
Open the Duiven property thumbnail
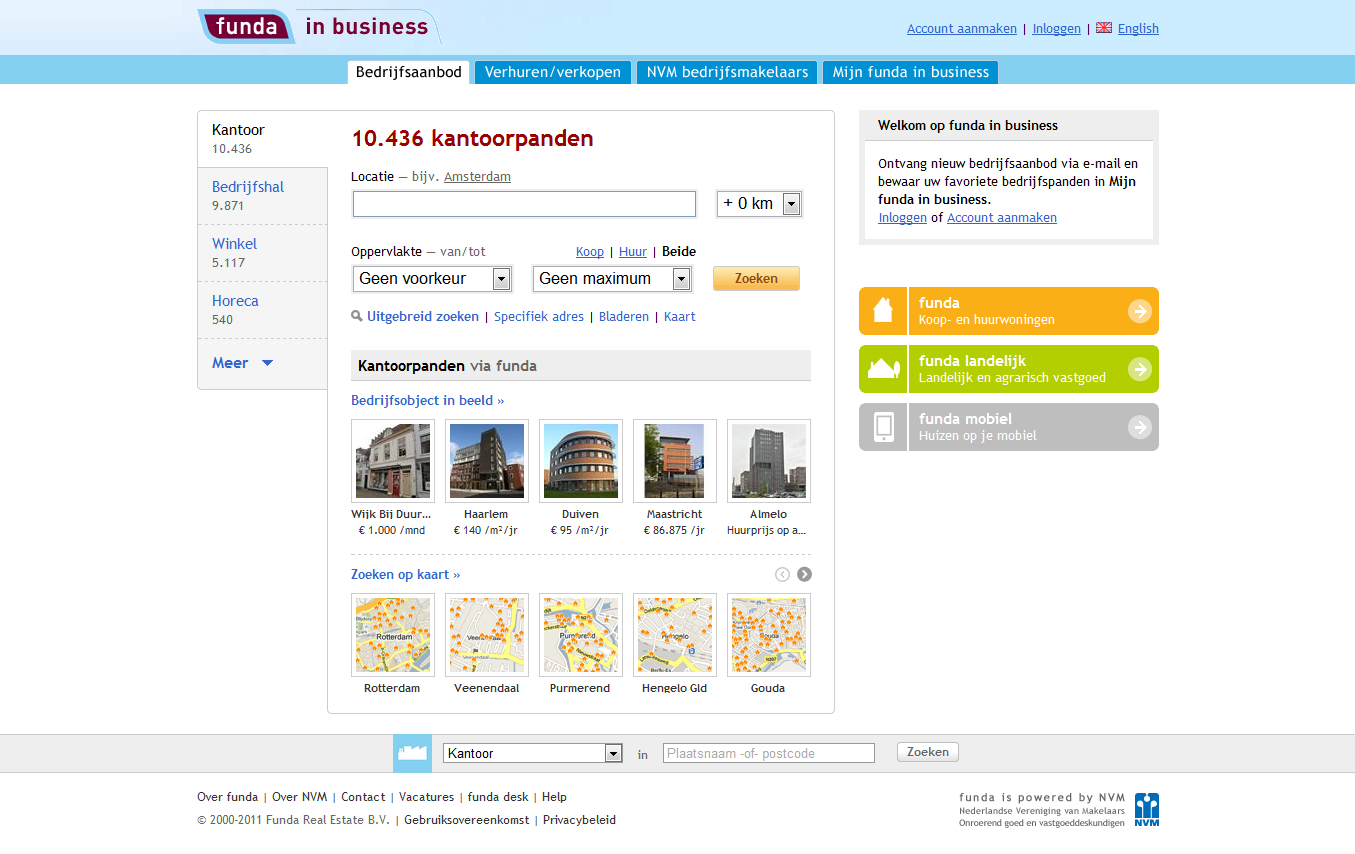581,461
